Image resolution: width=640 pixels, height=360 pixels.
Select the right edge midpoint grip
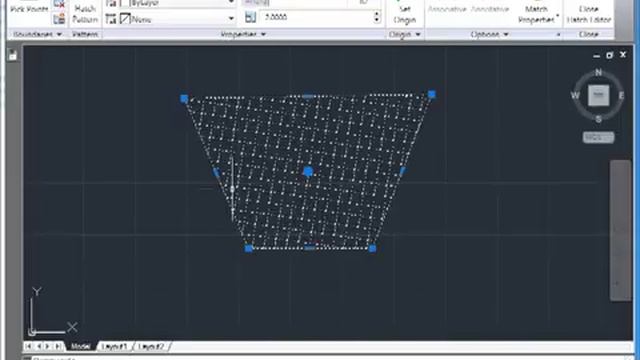pos(403,171)
